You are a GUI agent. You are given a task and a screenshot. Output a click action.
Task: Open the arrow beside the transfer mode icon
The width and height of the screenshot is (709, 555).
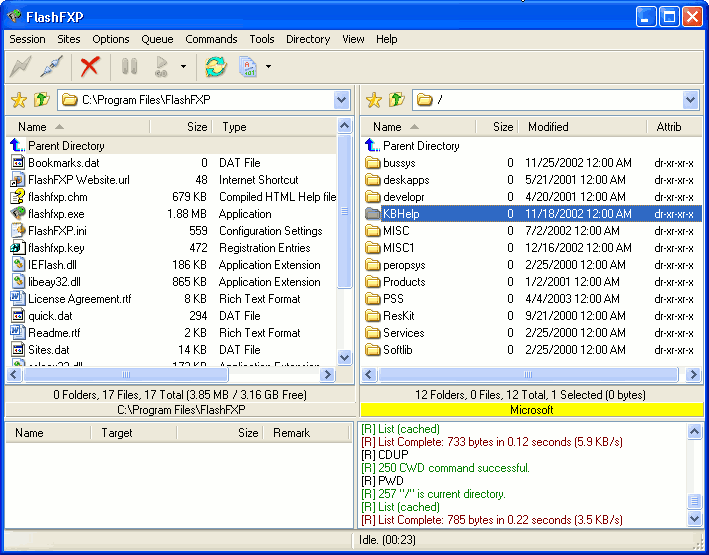[269, 66]
